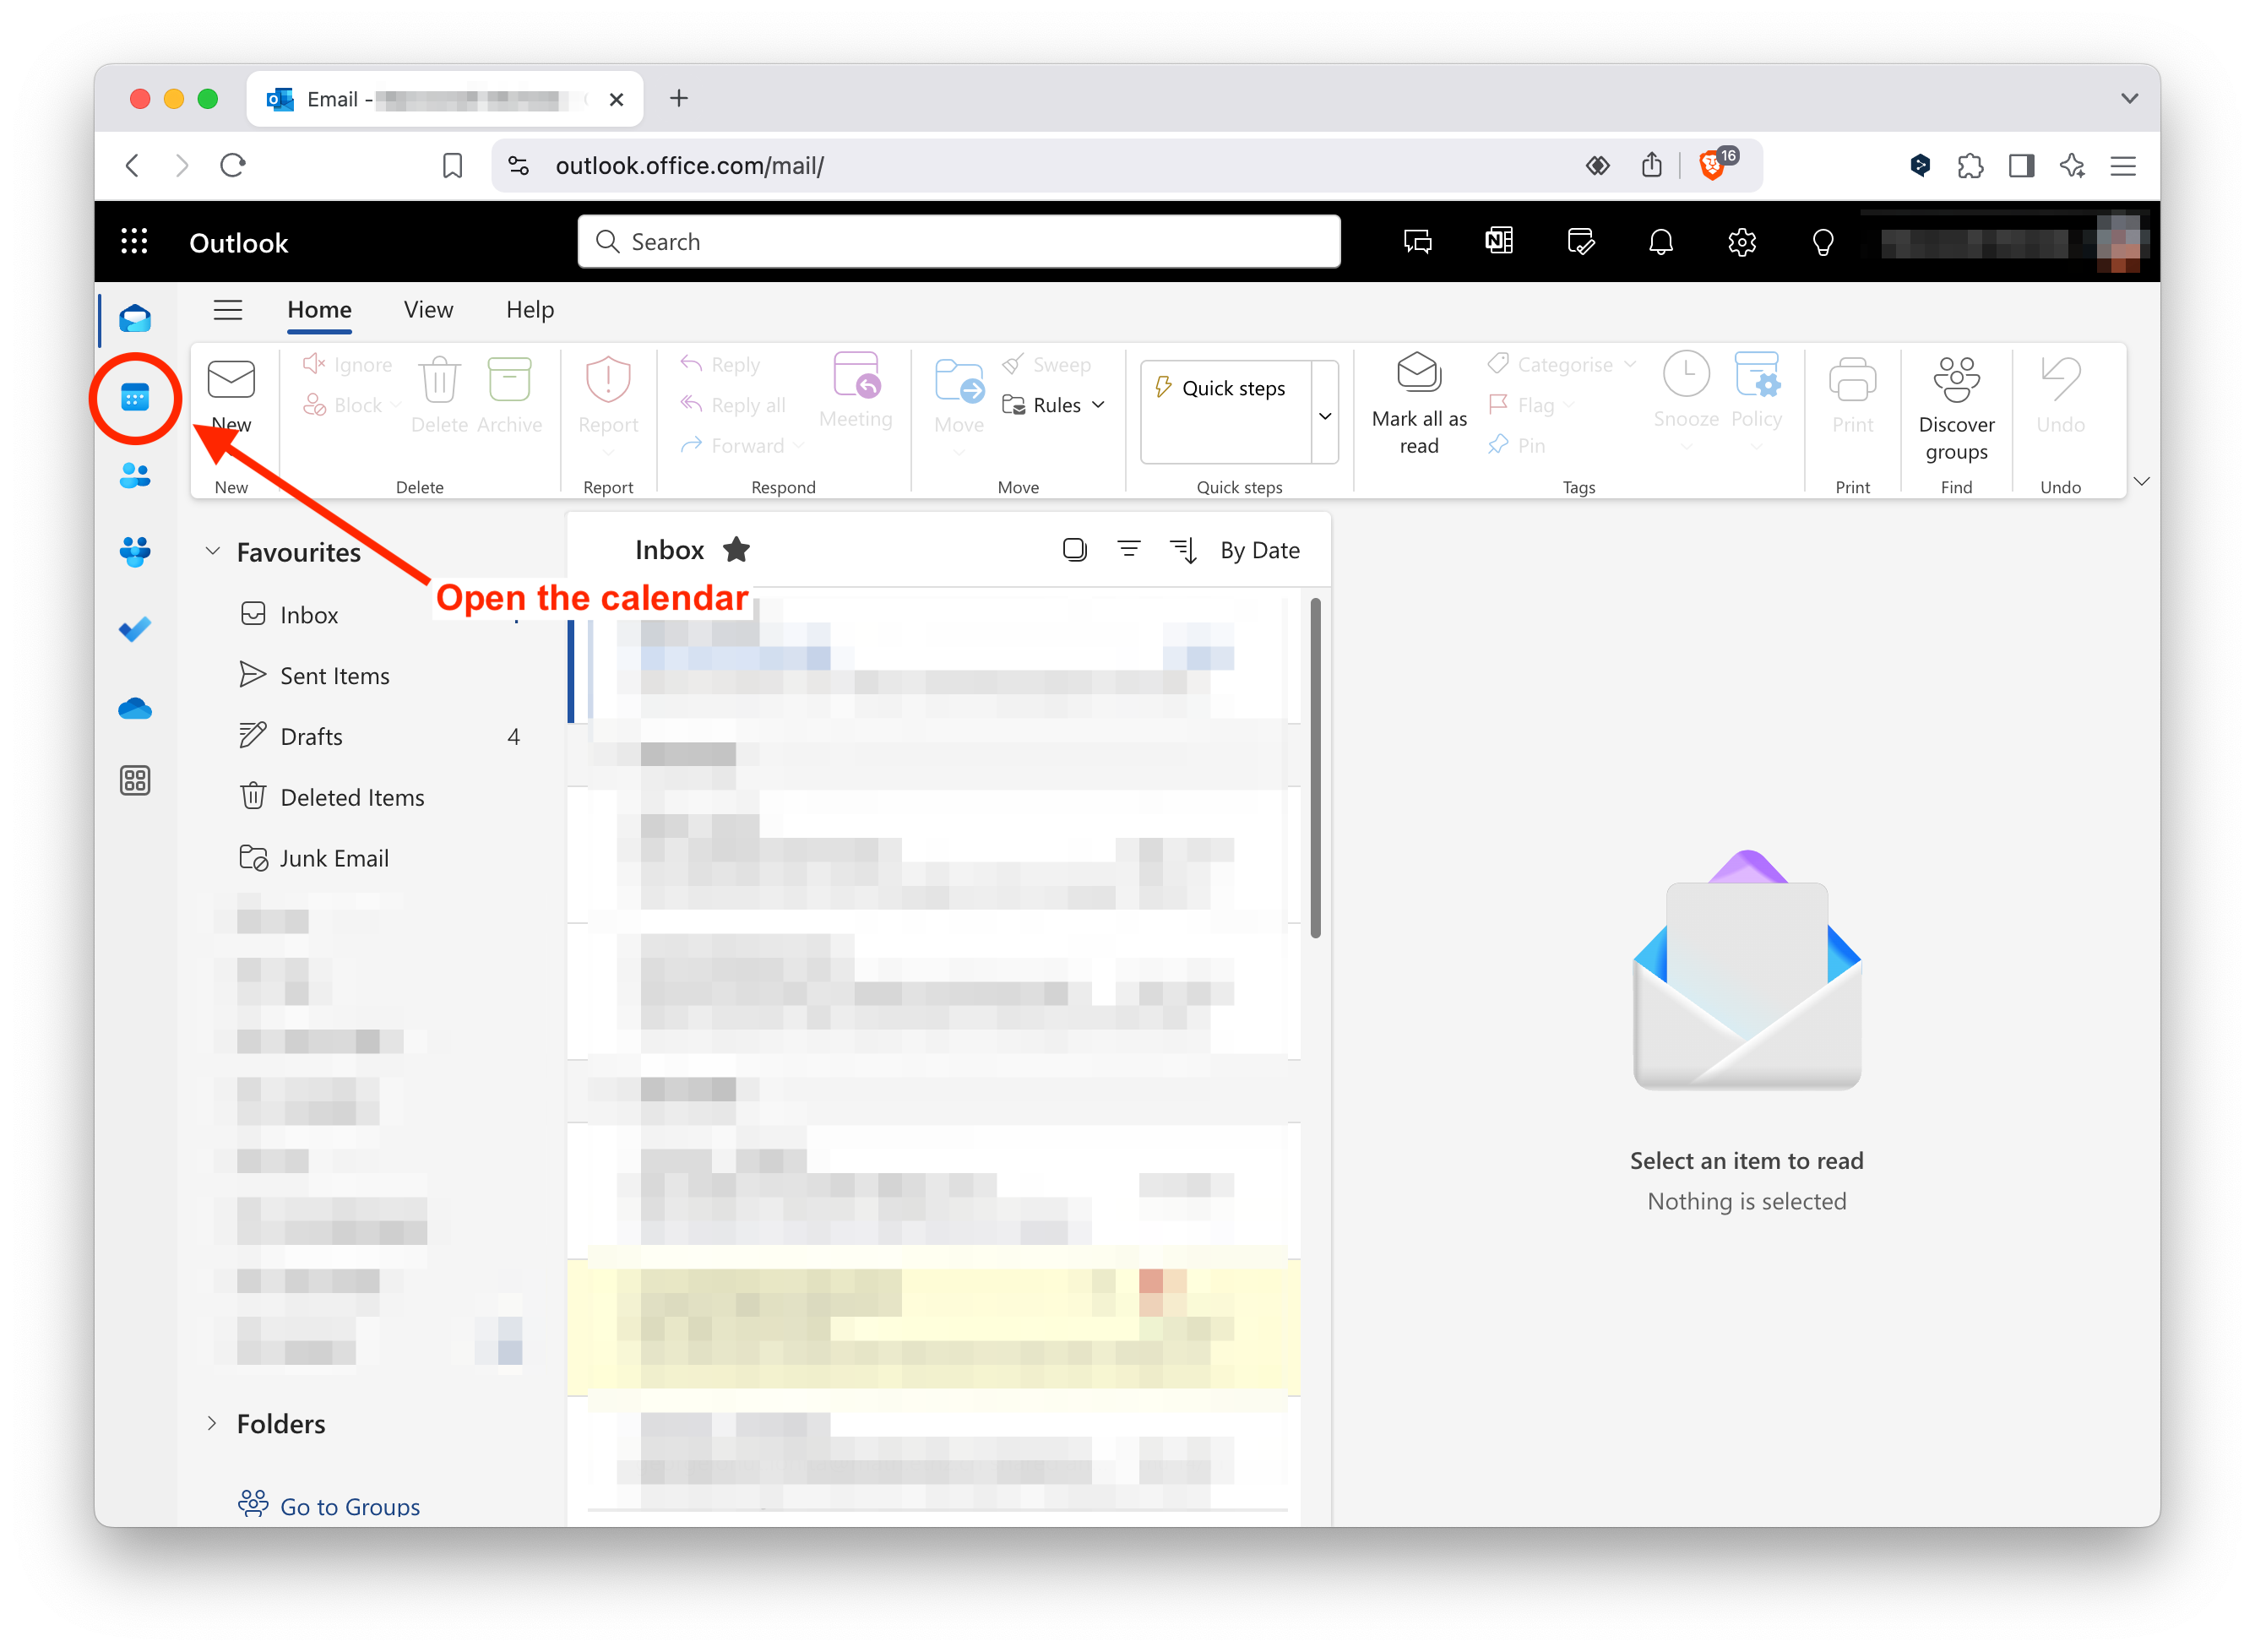The image size is (2255, 1652).
Task: Expand the ribbon options chevron
Action: [x=2141, y=481]
